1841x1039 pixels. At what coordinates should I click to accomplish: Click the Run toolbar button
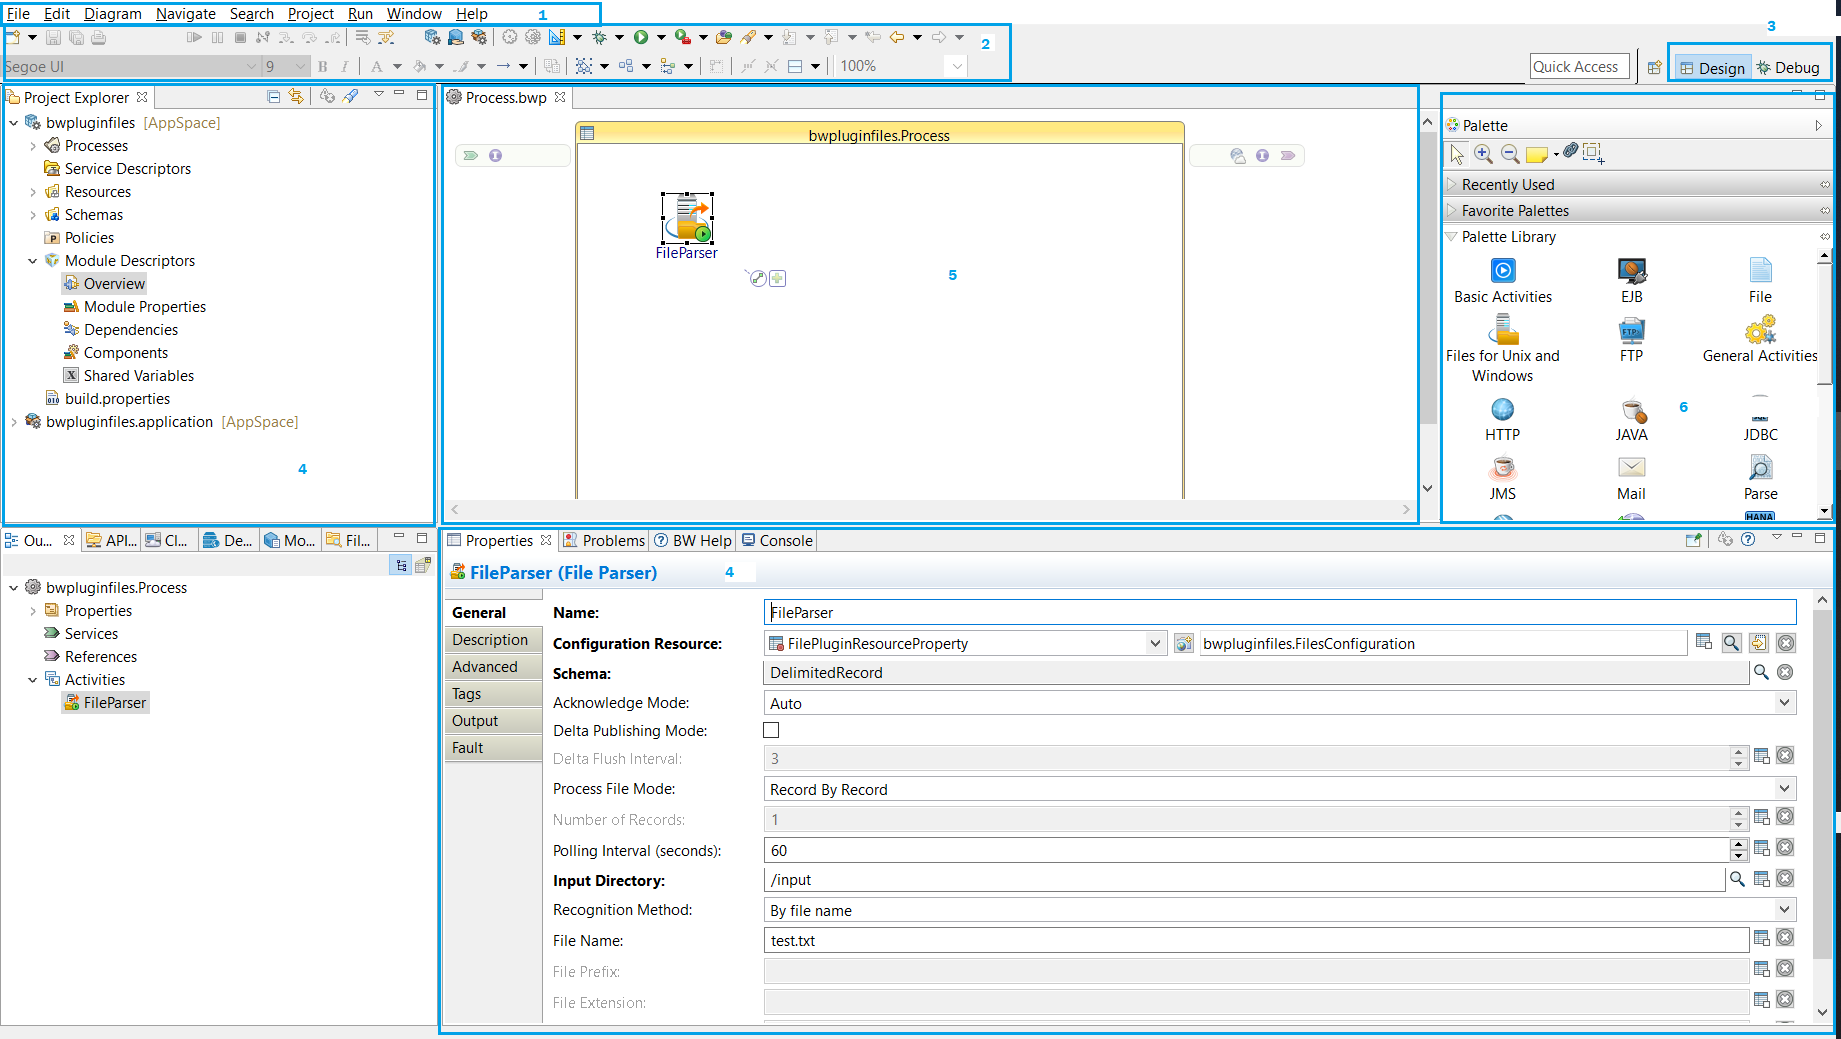(x=641, y=37)
